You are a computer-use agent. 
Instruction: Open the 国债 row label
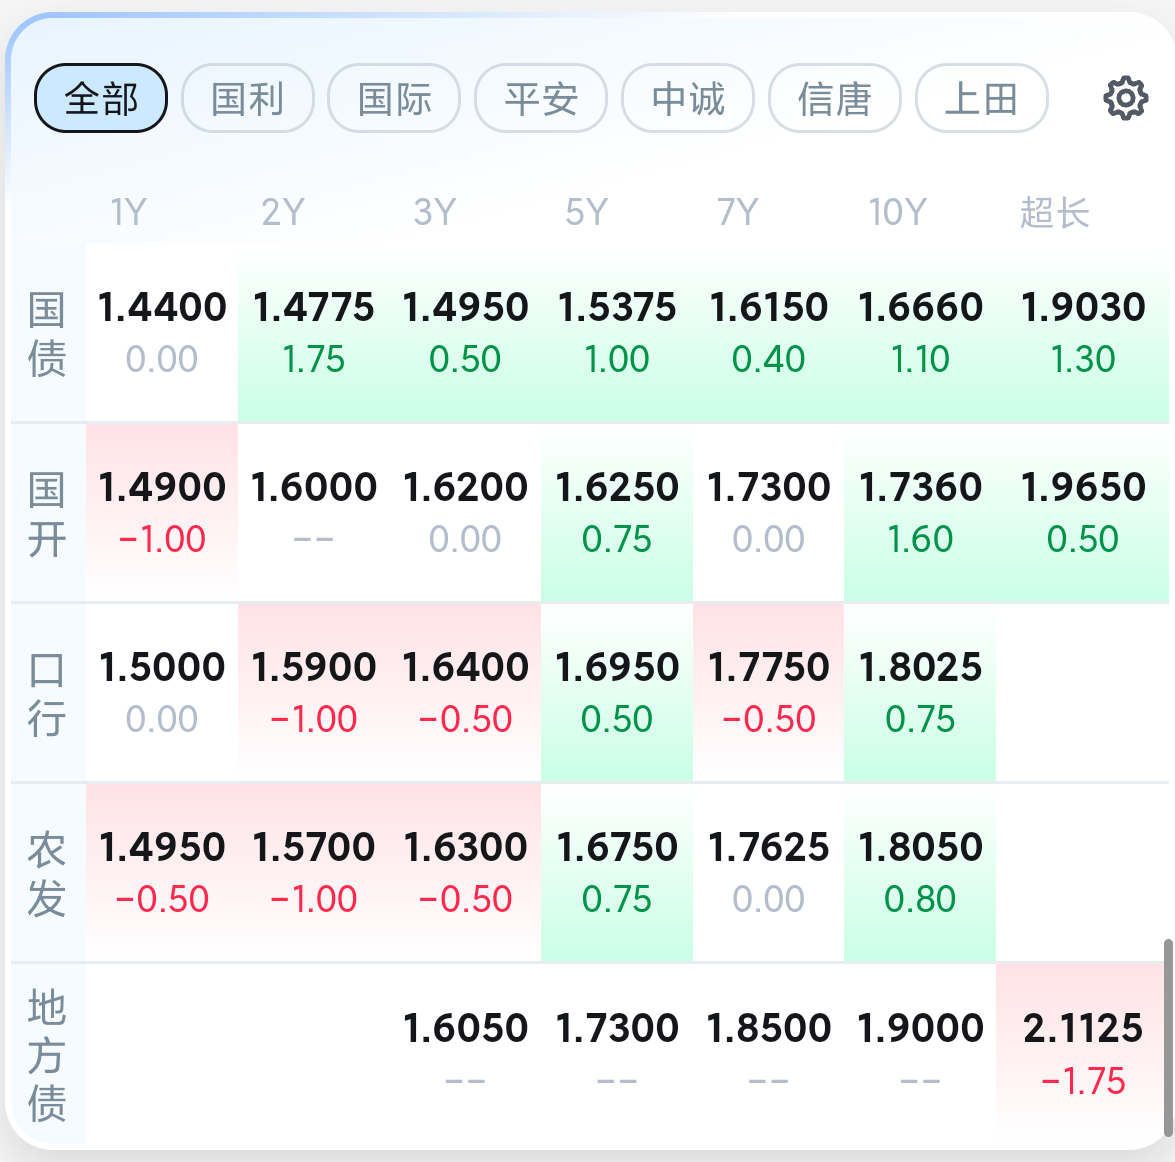point(46,334)
